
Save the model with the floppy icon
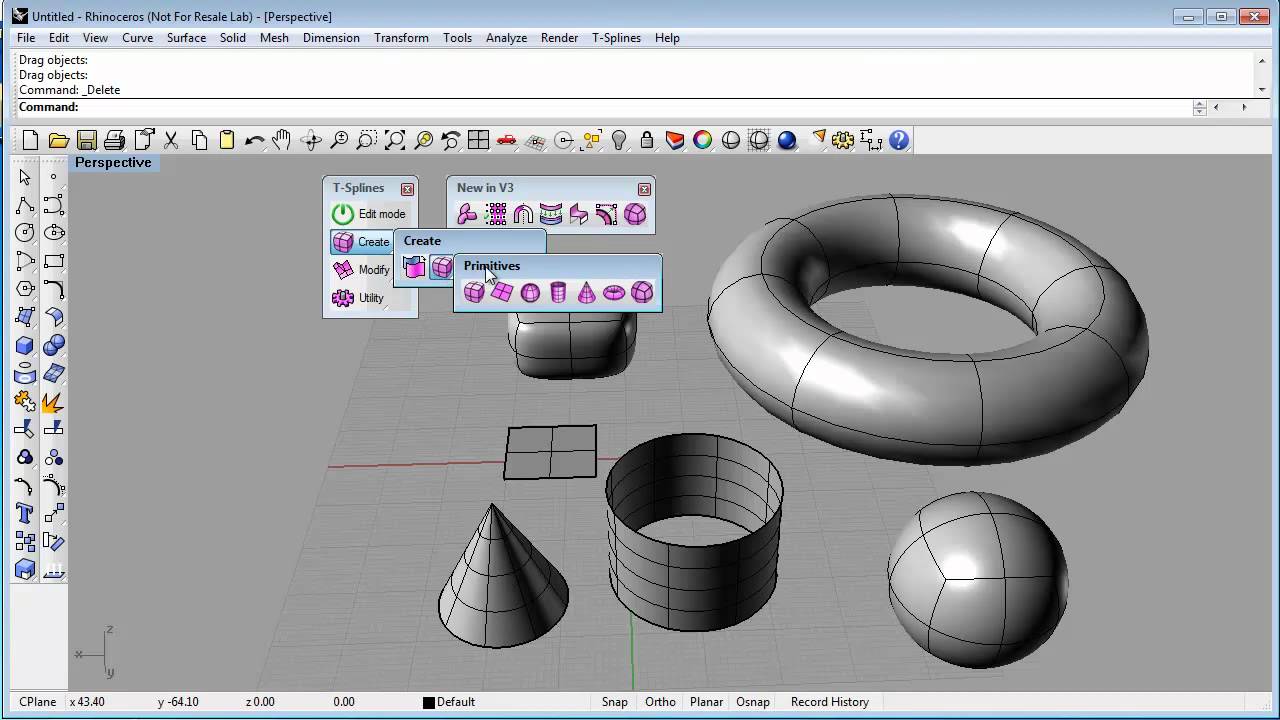click(x=87, y=140)
